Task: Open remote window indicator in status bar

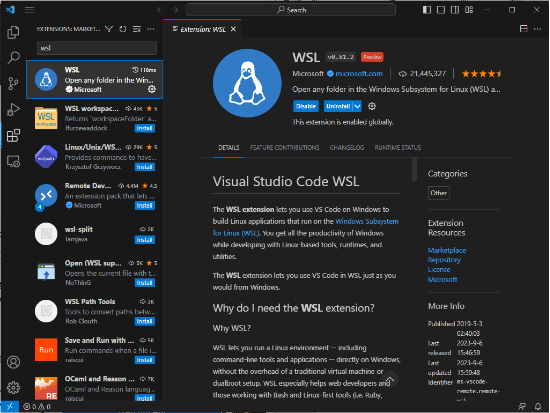Action: click(x=10, y=407)
